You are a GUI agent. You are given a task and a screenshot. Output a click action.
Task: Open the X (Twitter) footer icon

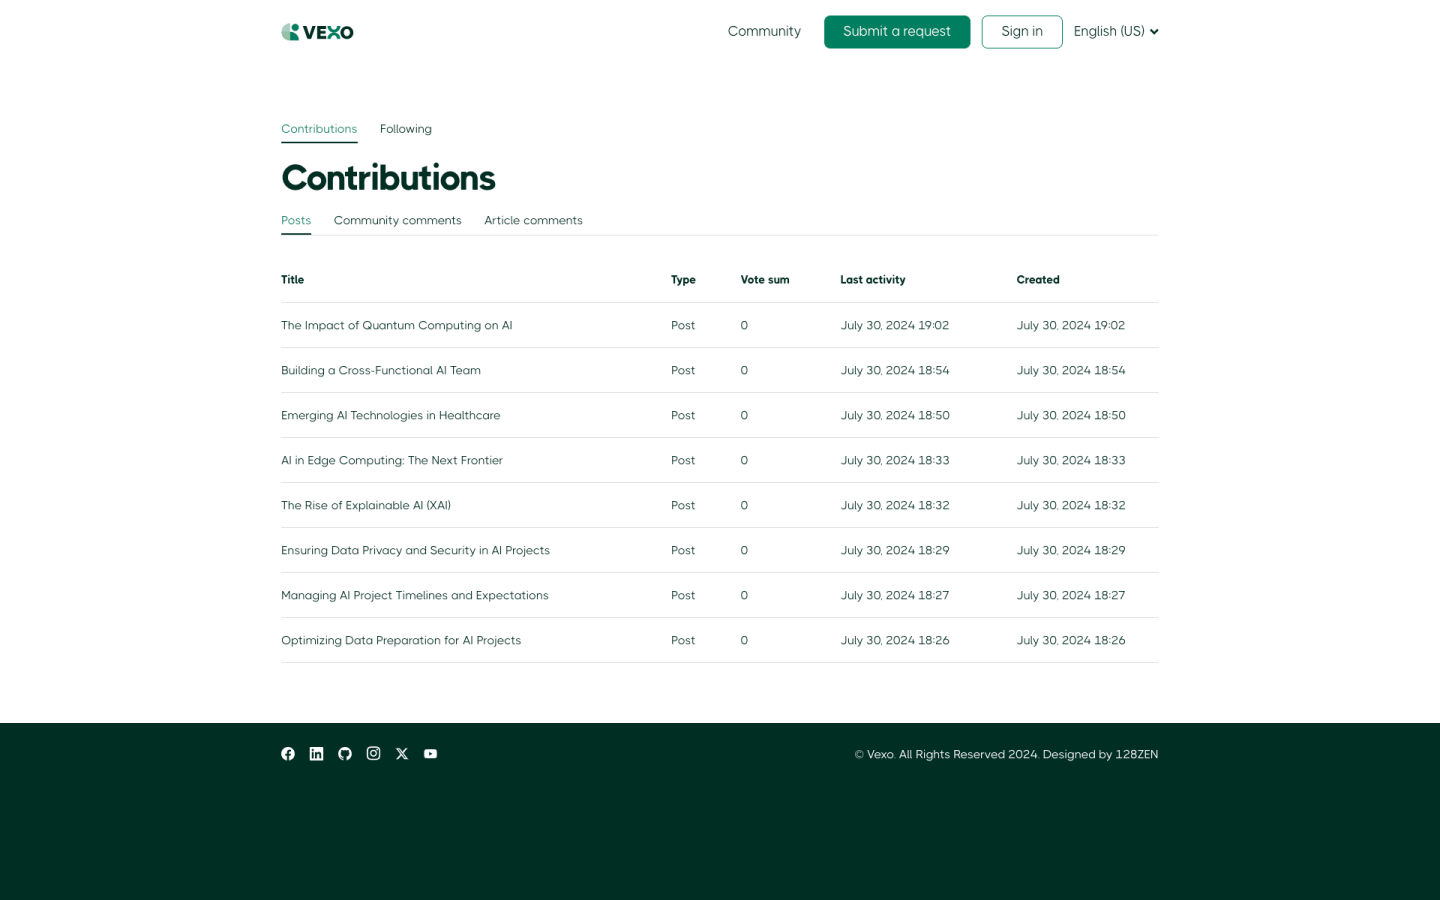(x=402, y=754)
